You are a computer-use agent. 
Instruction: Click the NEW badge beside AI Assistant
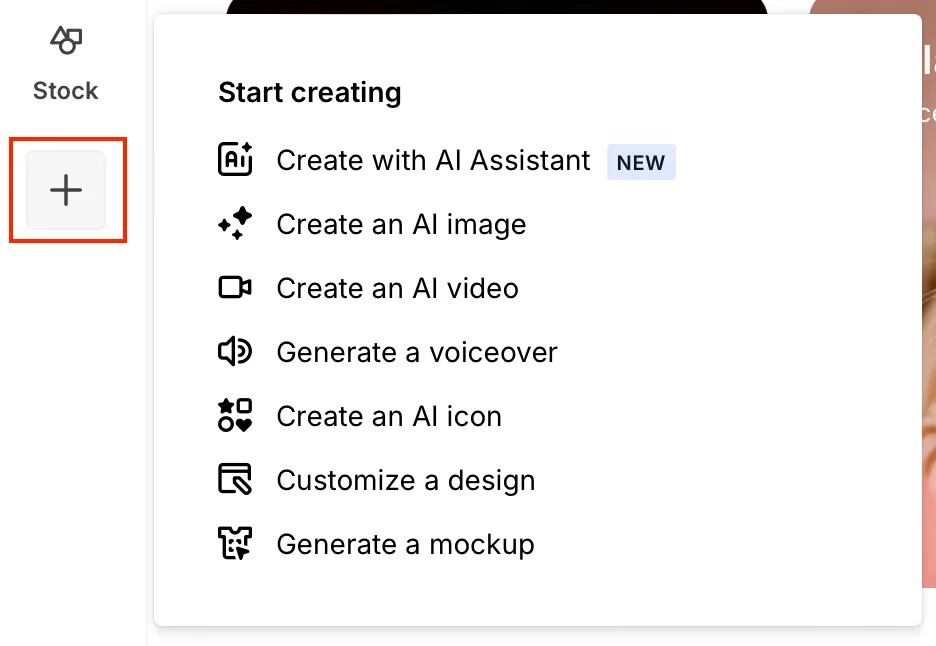point(641,162)
